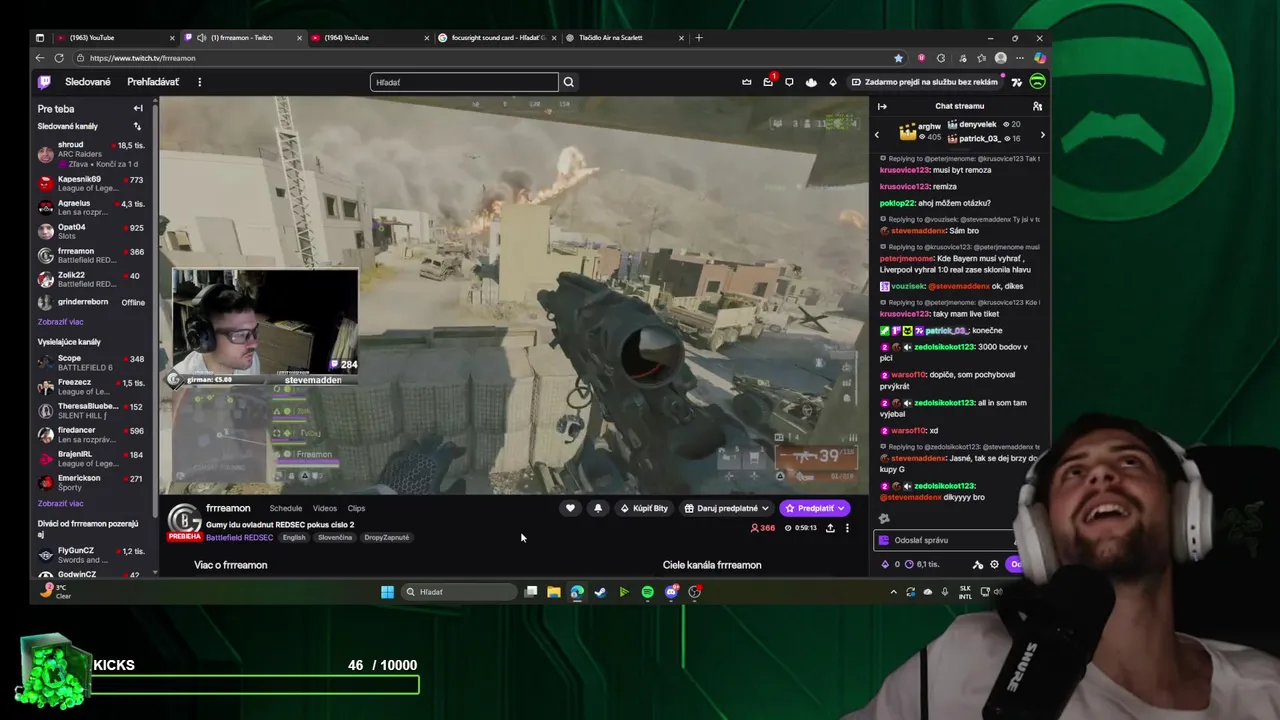This screenshot has width=1280, height=720.
Task: Open Kapesnik69 channel in the sidebar
Action: click(x=92, y=184)
